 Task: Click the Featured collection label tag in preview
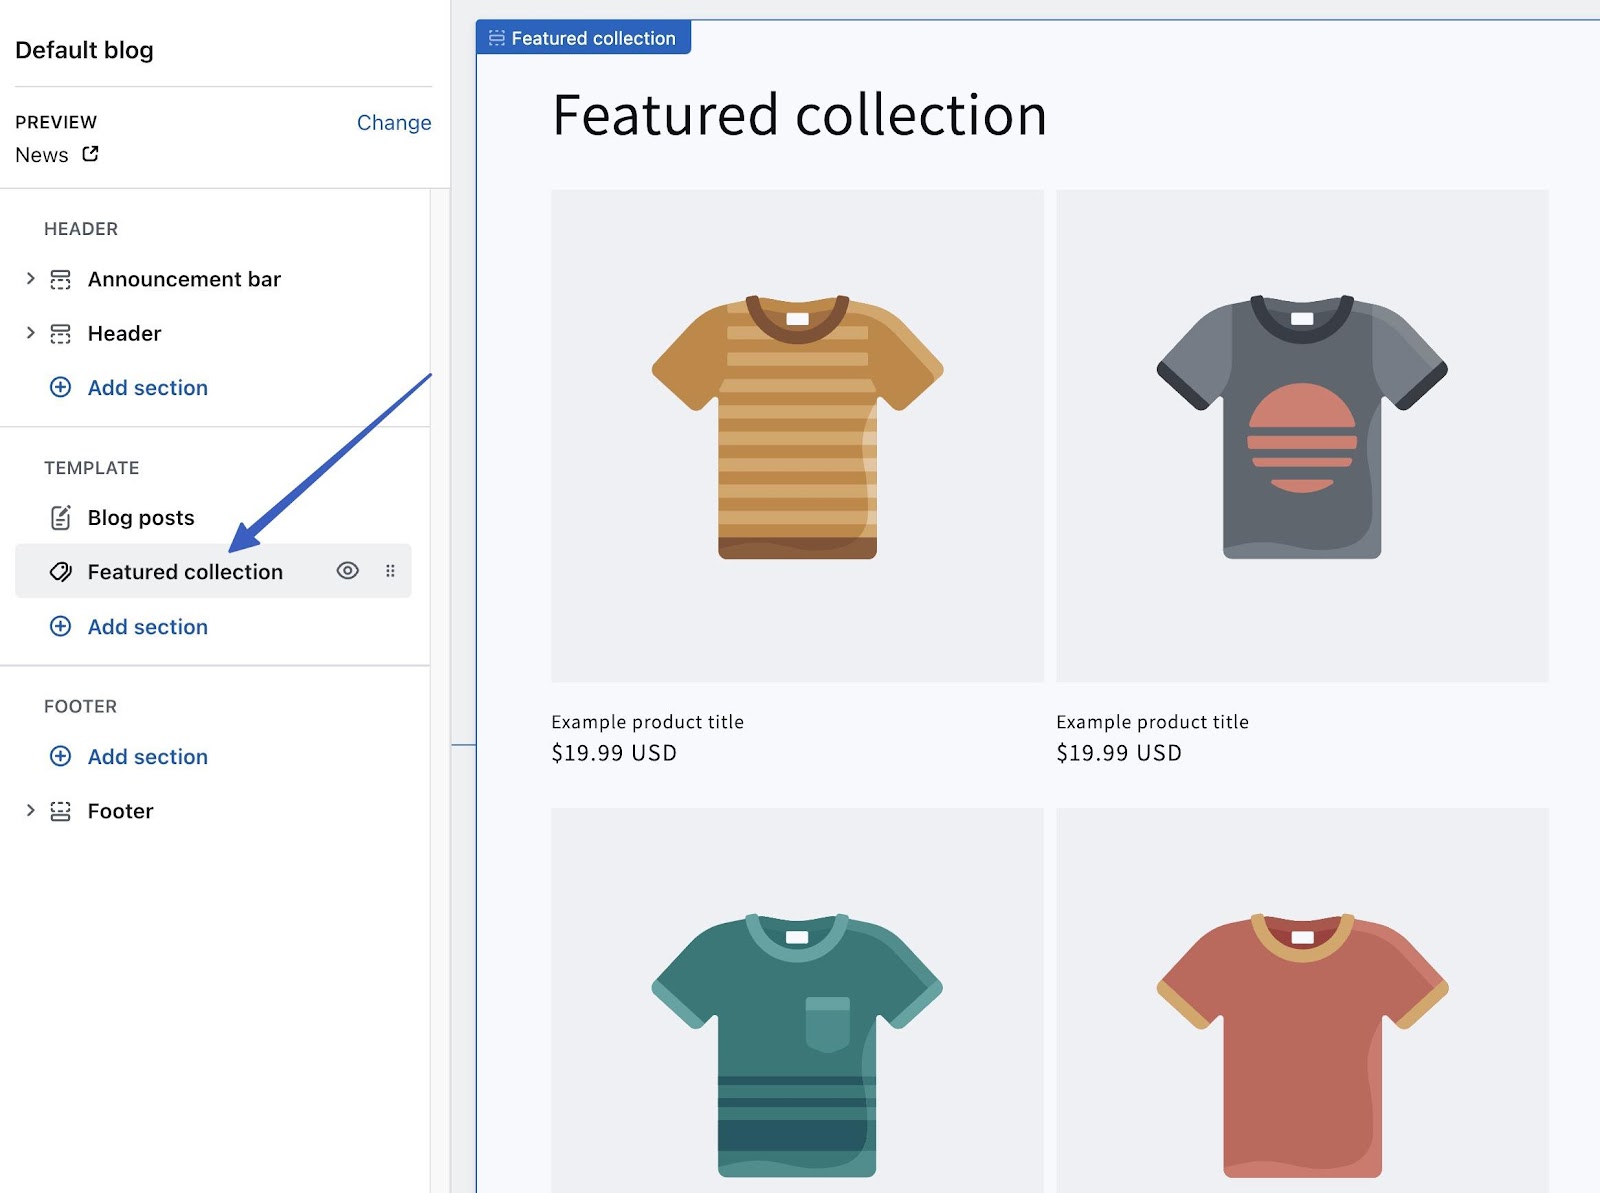point(583,38)
